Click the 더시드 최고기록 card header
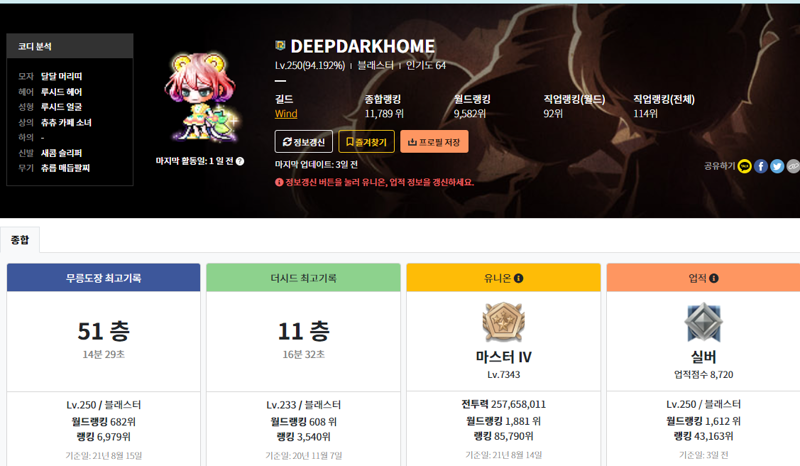This screenshot has width=800, height=466. [x=303, y=278]
